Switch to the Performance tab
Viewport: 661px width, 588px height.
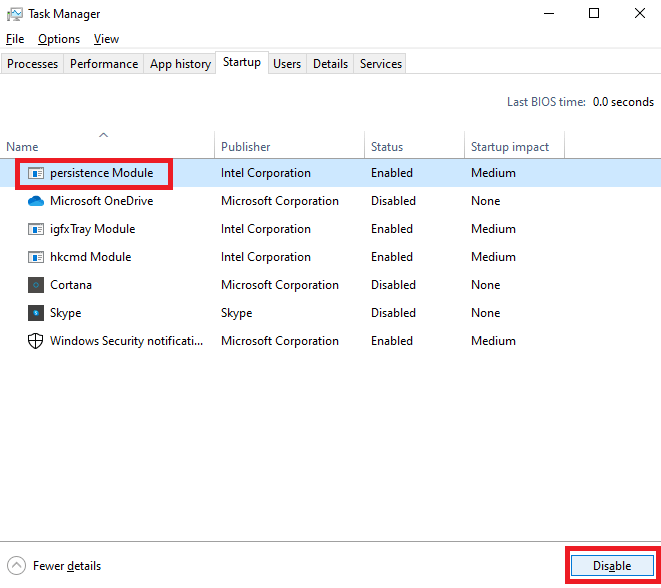click(x=104, y=64)
